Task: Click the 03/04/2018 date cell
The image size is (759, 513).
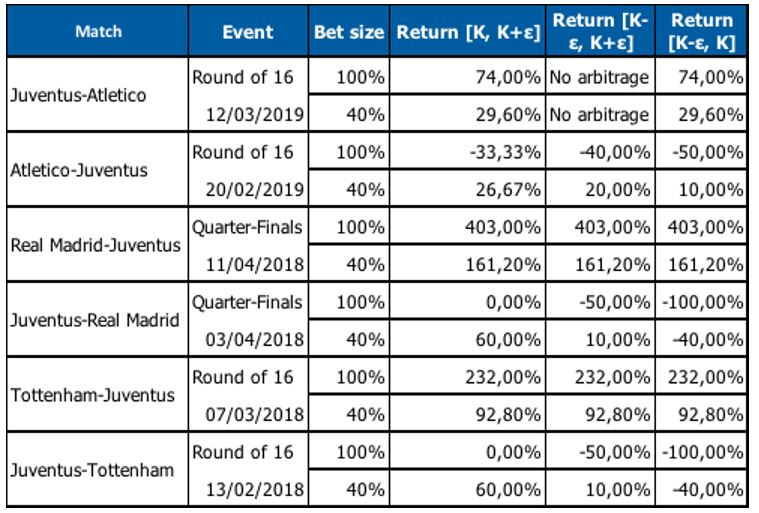Action: coord(248,339)
